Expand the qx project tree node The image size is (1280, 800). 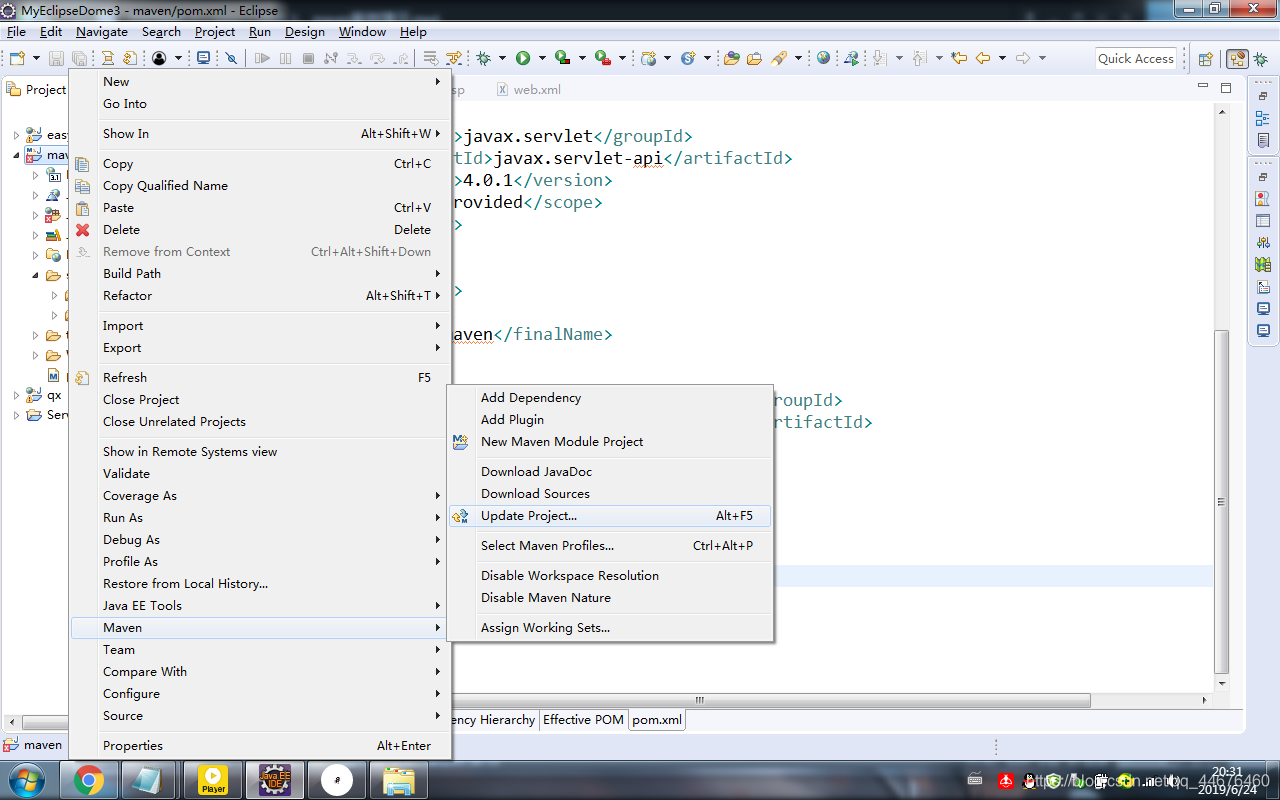click(x=16, y=396)
